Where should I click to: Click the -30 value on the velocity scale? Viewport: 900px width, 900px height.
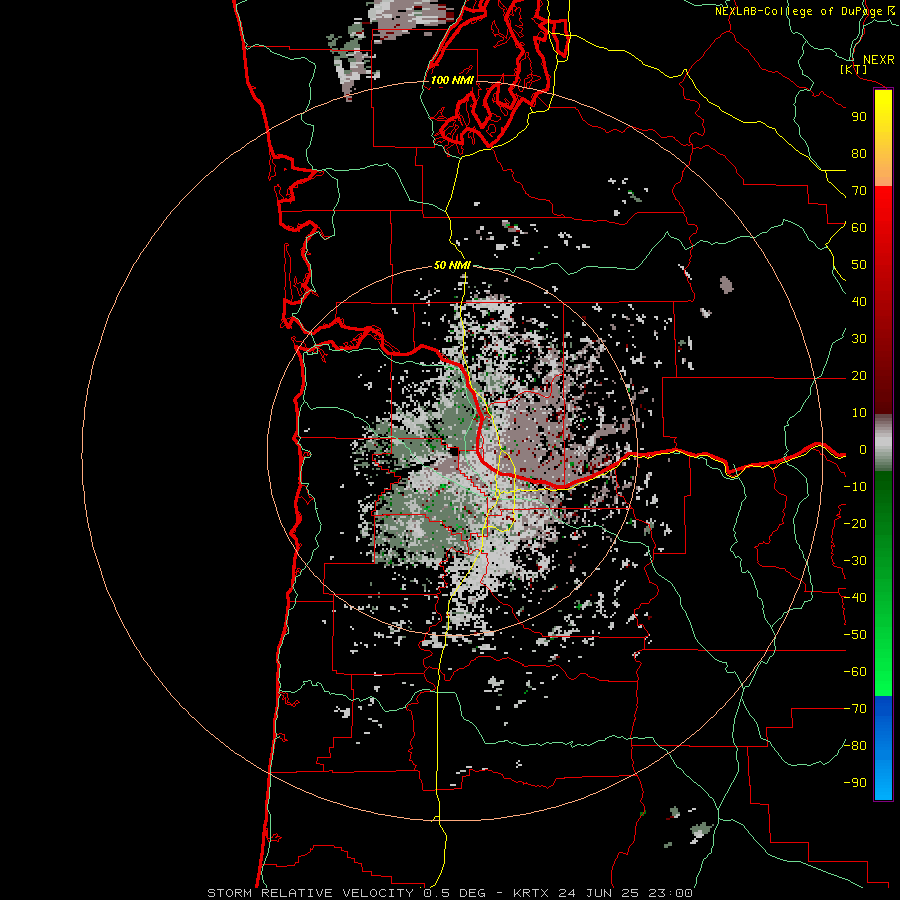coord(855,561)
